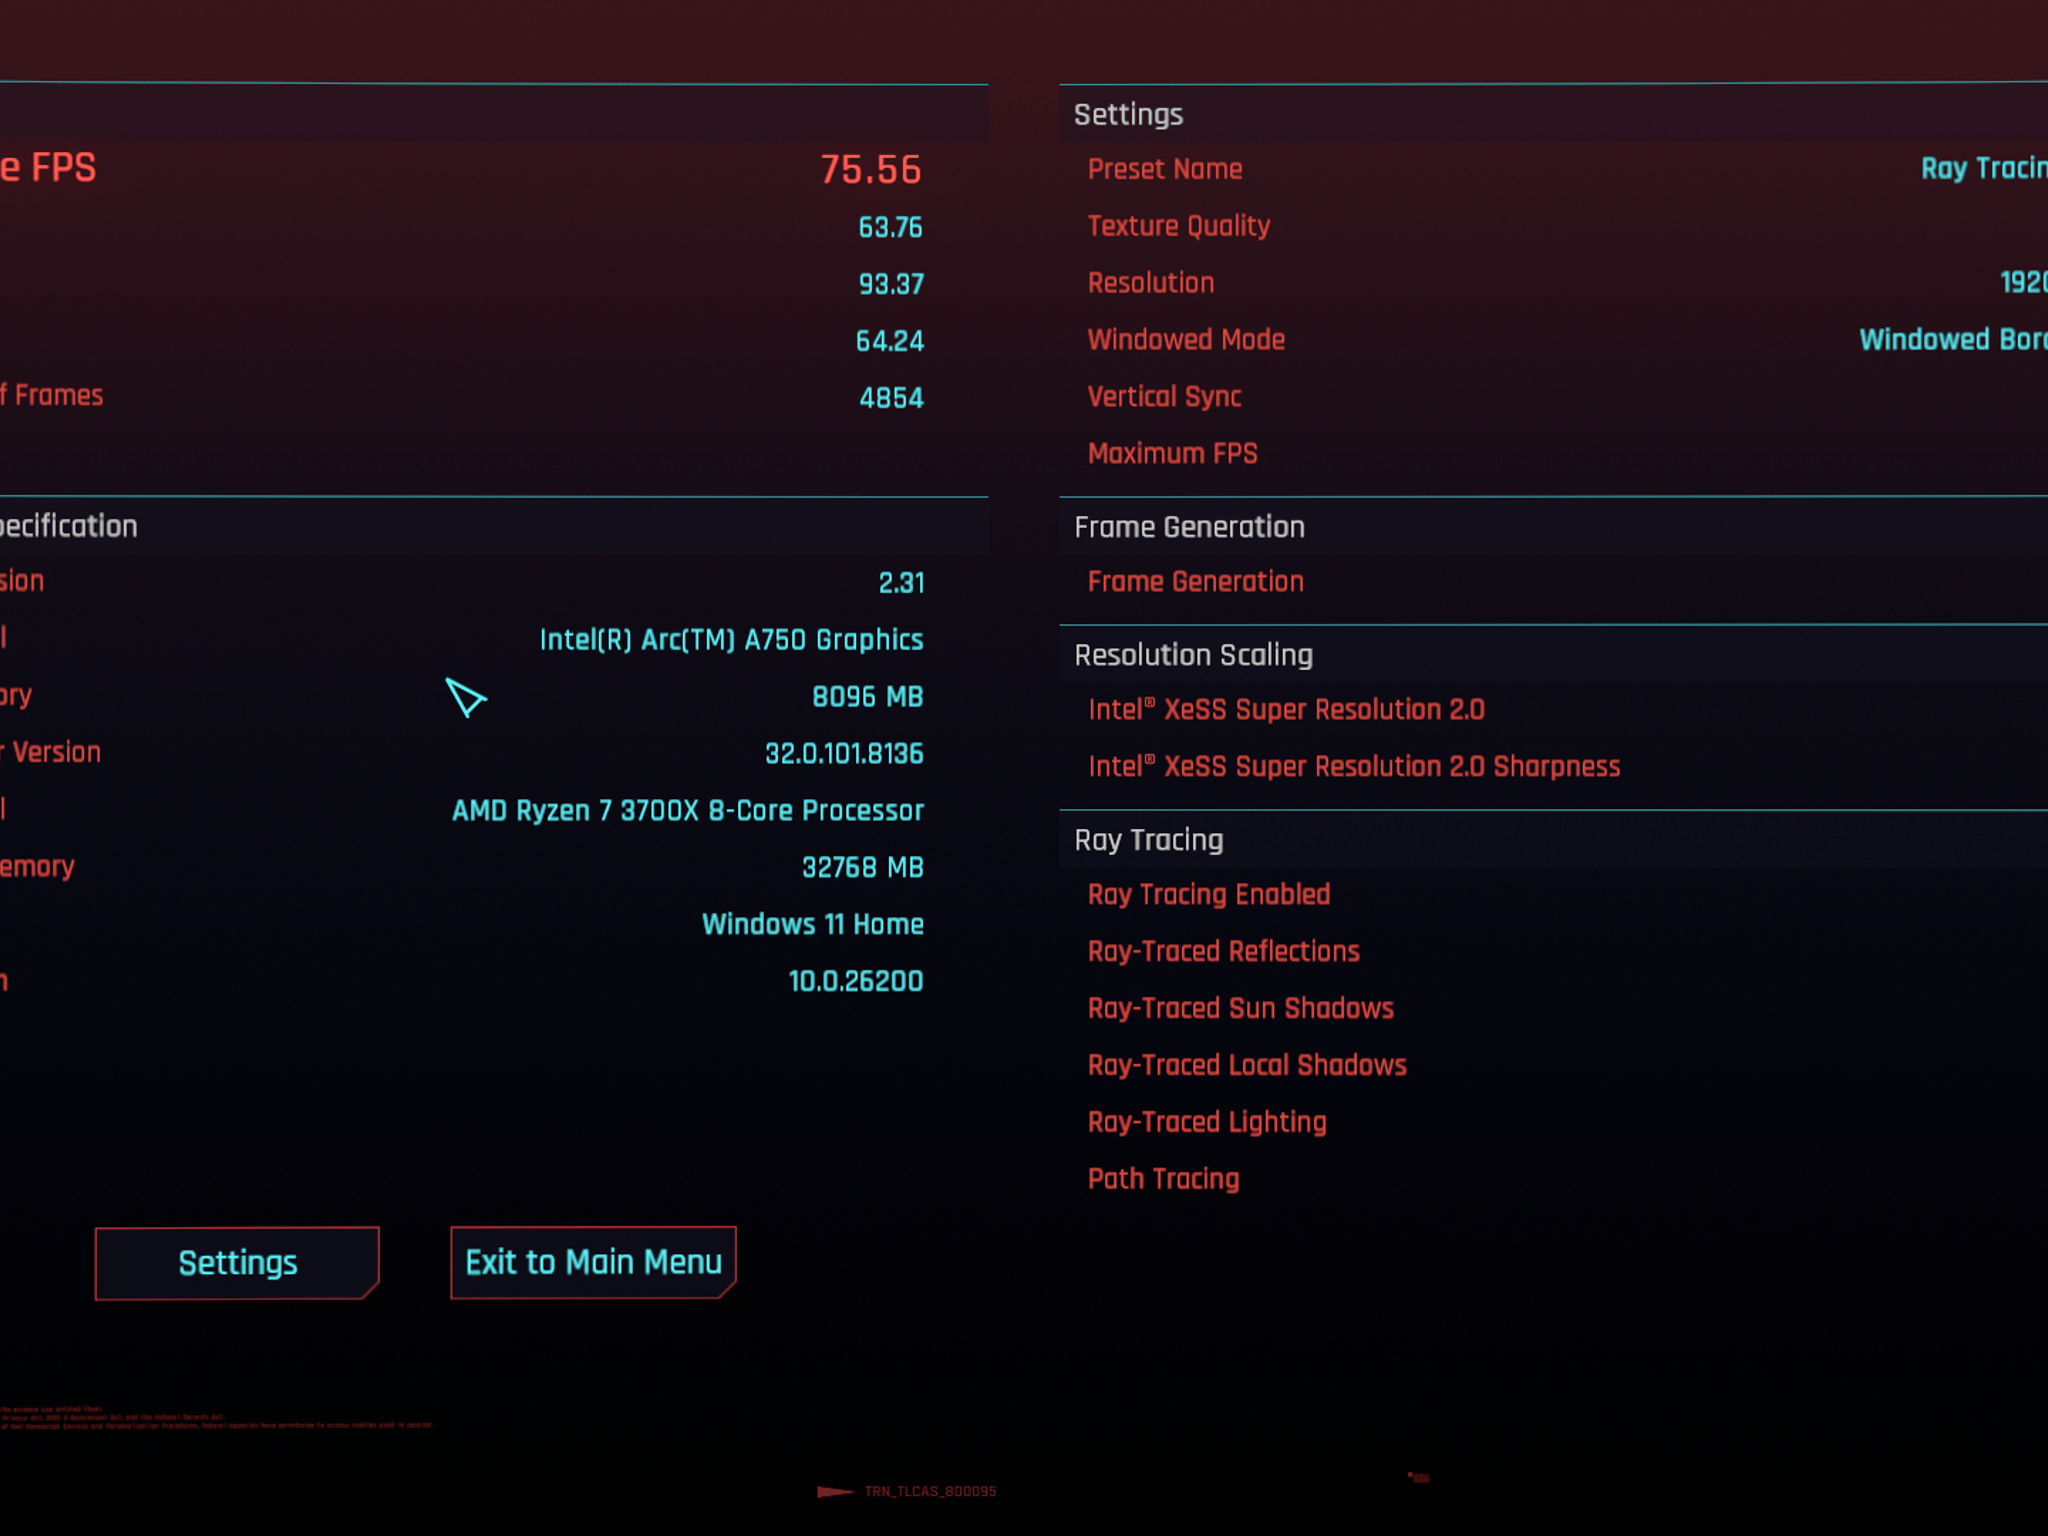Screen dimensions: 2048x1536
Task: Click the 2.31 version value
Action: [901, 583]
